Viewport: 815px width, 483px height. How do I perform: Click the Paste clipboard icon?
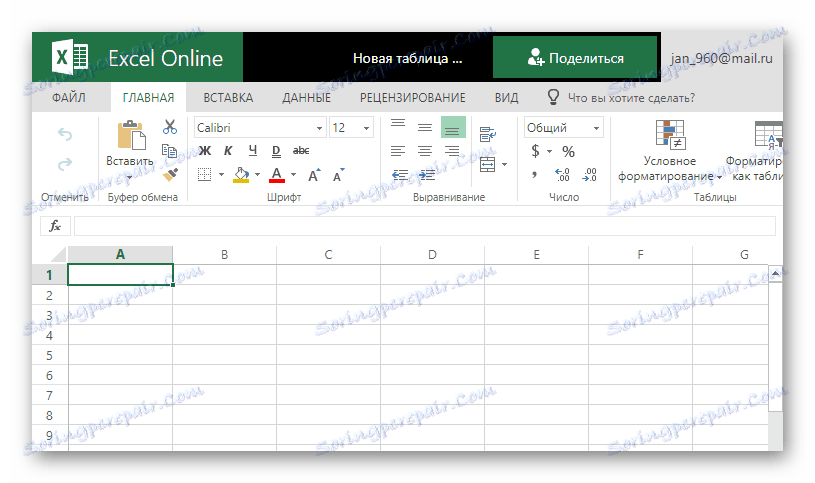[x=130, y=135]
